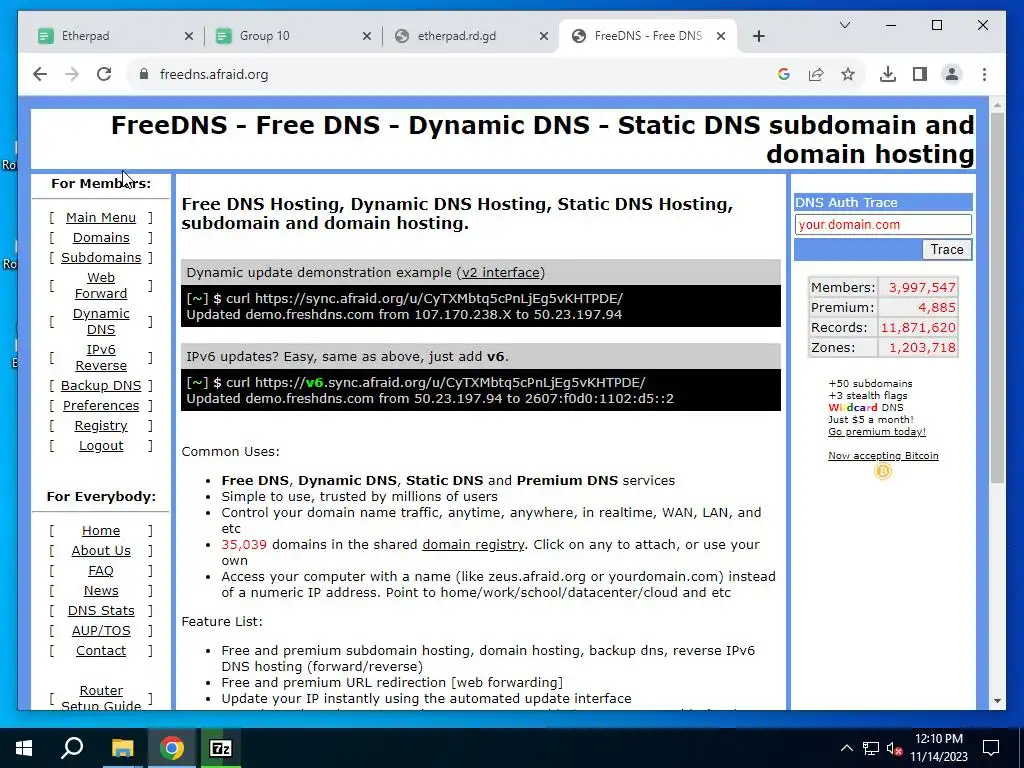The width and height of the screenshot is (1024, 768).
Task: Click the Trace button
Action: (x=946, y=249)
